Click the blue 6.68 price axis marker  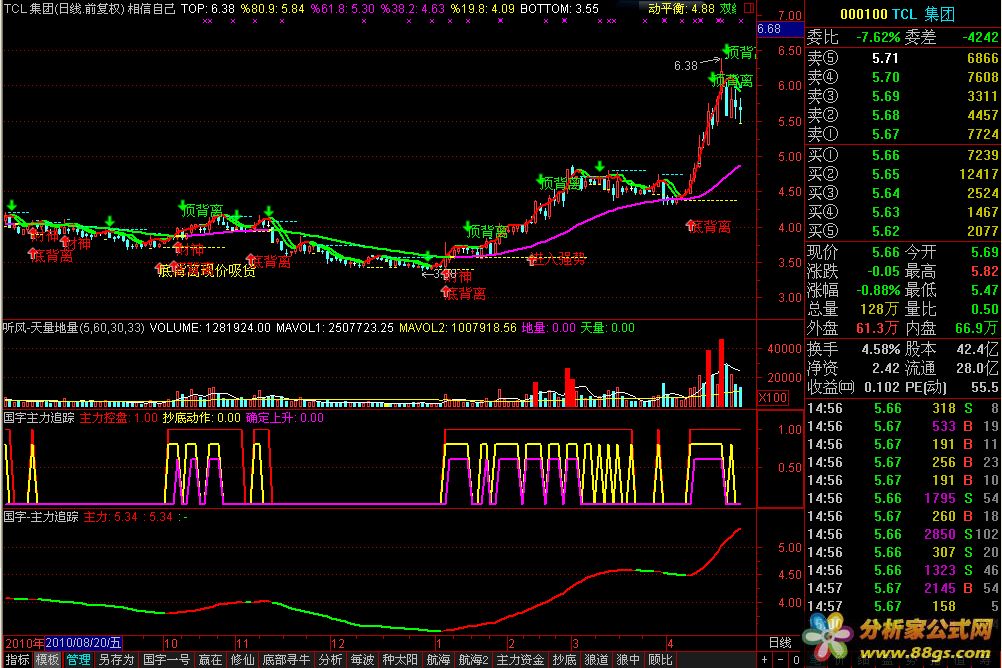click(780, 29)
